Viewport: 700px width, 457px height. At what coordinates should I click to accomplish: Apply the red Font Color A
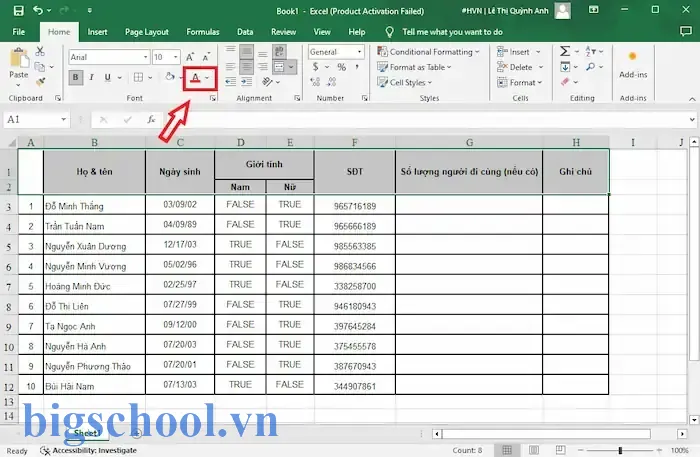[x=195, y=78]
